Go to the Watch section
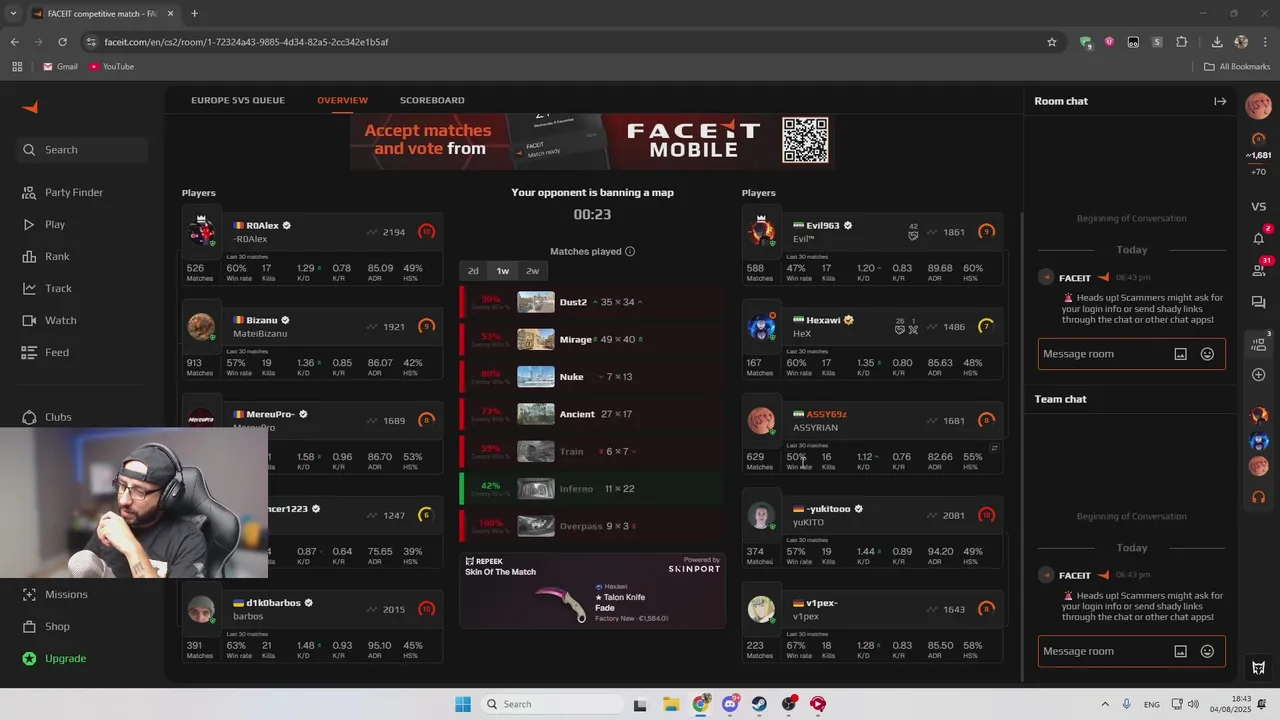The height and width of the screenshot is (720, 1280). (60, 320)
